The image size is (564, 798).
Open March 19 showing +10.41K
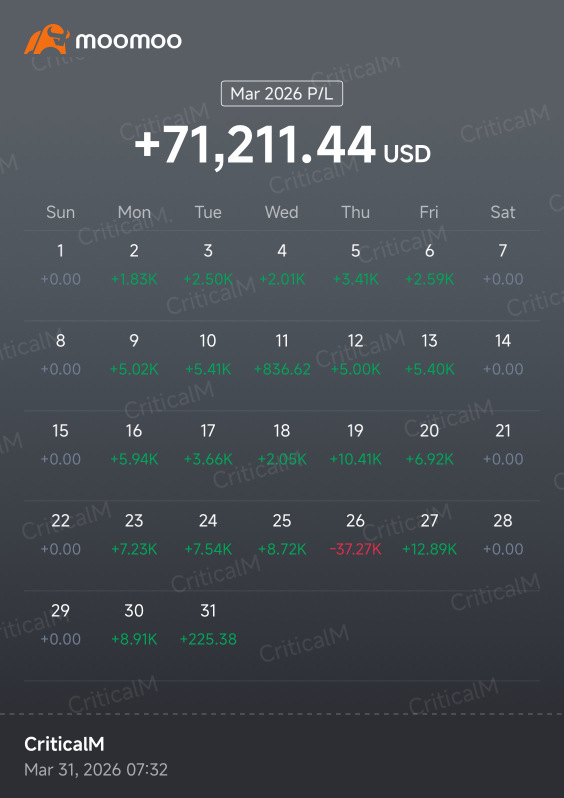[x=355, y=444]
